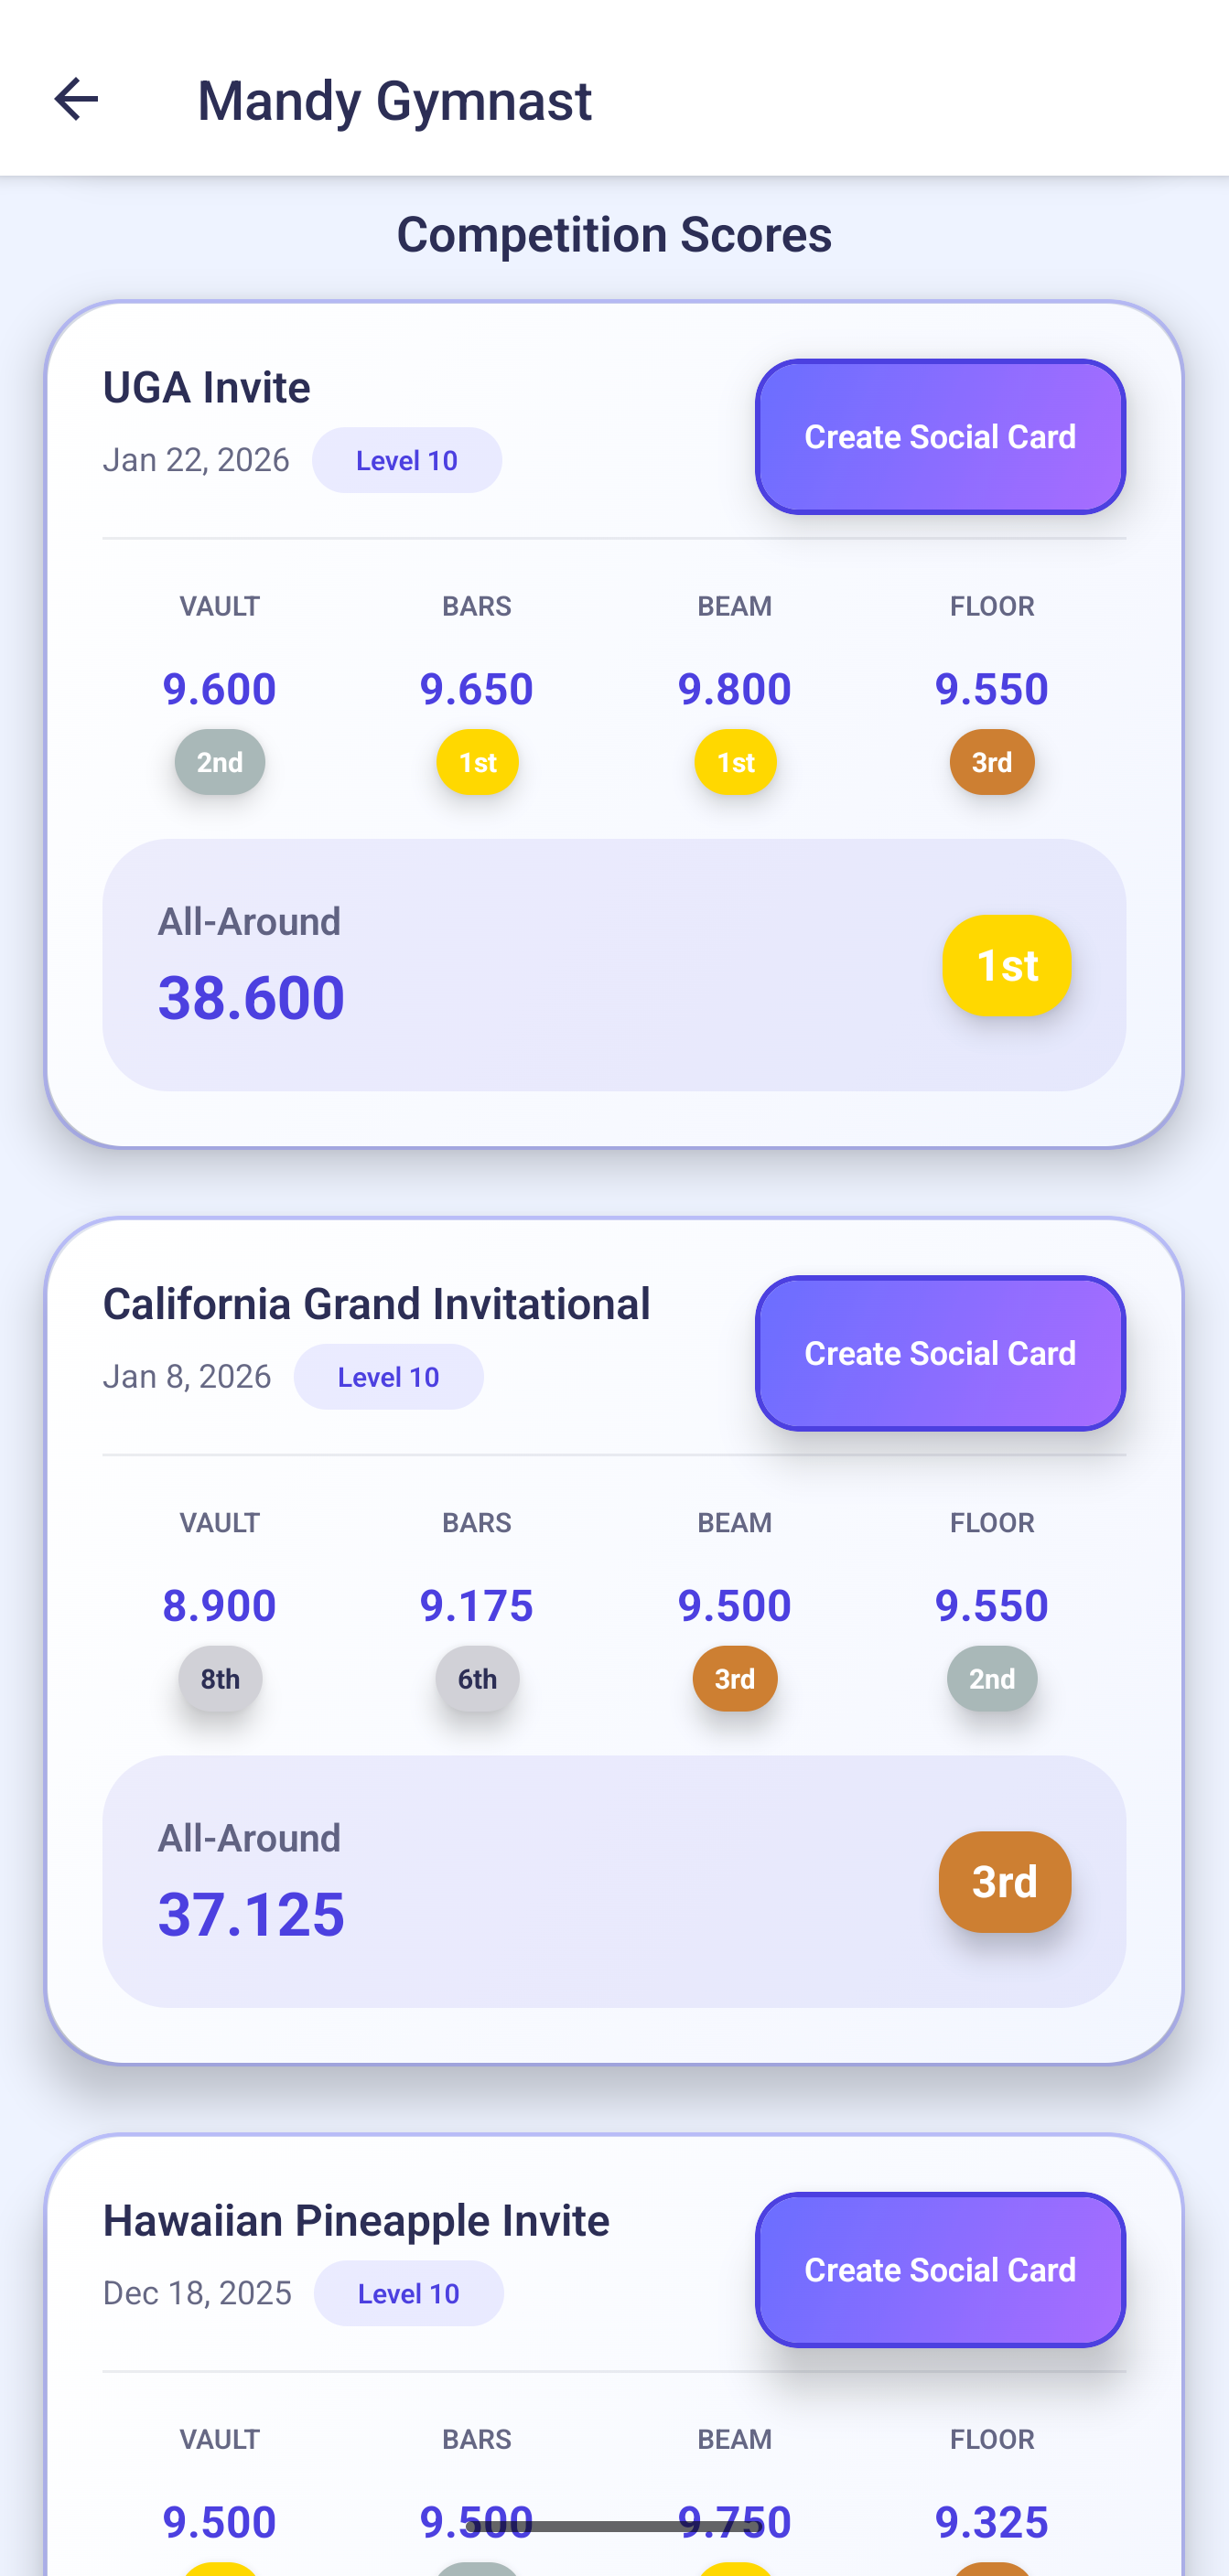The image size is (1229, 2576).
Task: Expand the UGA Invite All-Around section
Action: click(614, 961)
